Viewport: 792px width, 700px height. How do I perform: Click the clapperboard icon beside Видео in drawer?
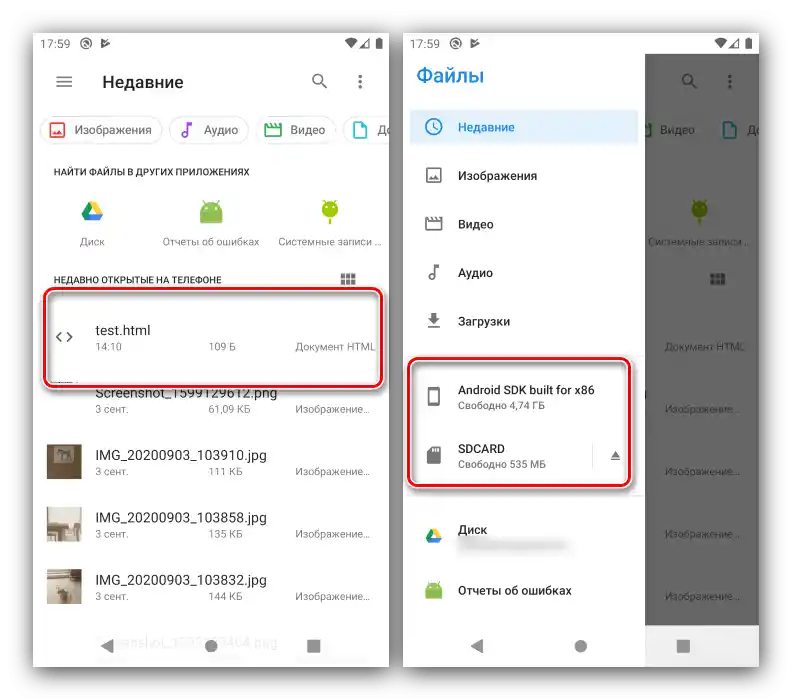coord(434,223)
